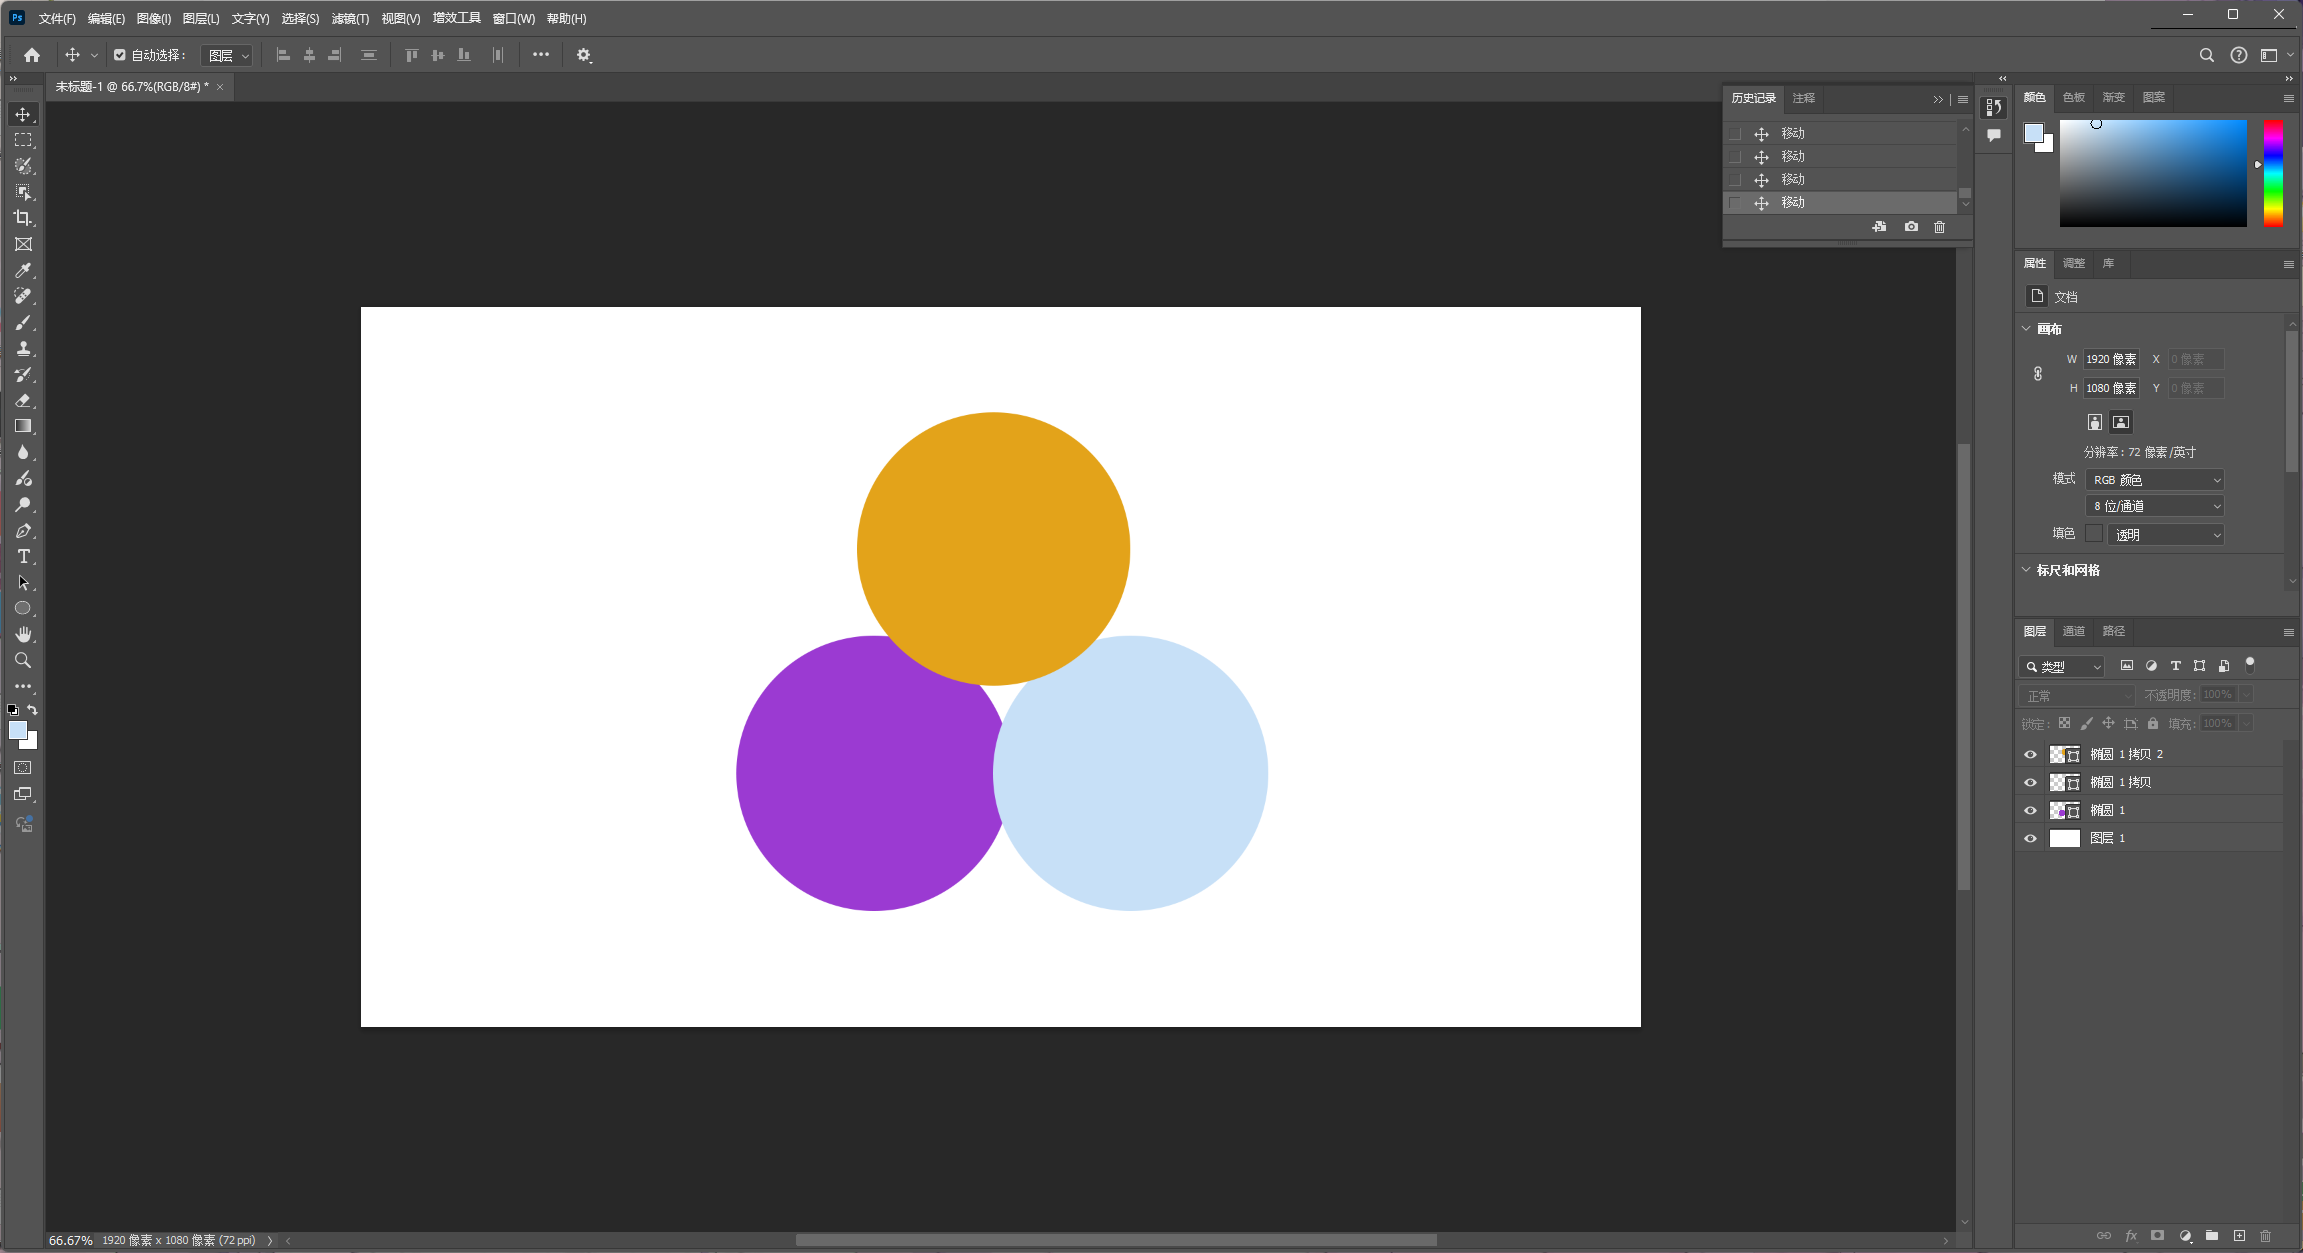Select the Crop tool
Image resolution: width=2303 pixels, height=1253 pixels.
(x=23, y=218)
